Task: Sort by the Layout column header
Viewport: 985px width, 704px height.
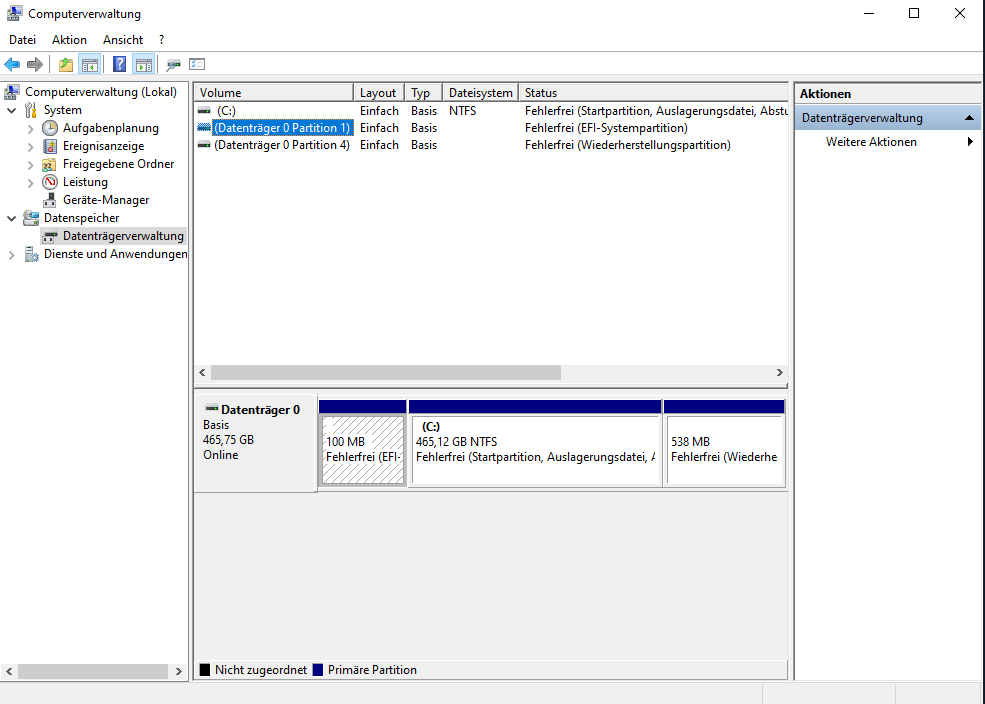Action: click(379, 92)
